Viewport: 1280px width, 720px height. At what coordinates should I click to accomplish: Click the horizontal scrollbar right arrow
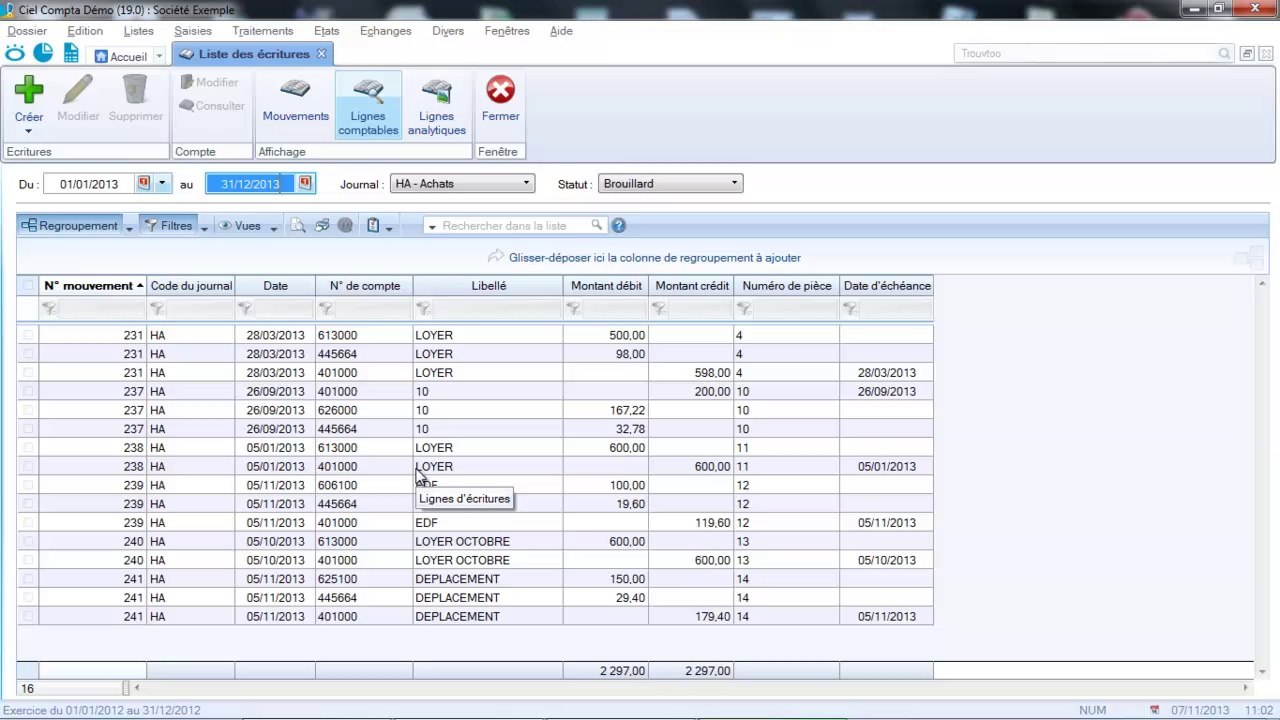point(1246,688)
